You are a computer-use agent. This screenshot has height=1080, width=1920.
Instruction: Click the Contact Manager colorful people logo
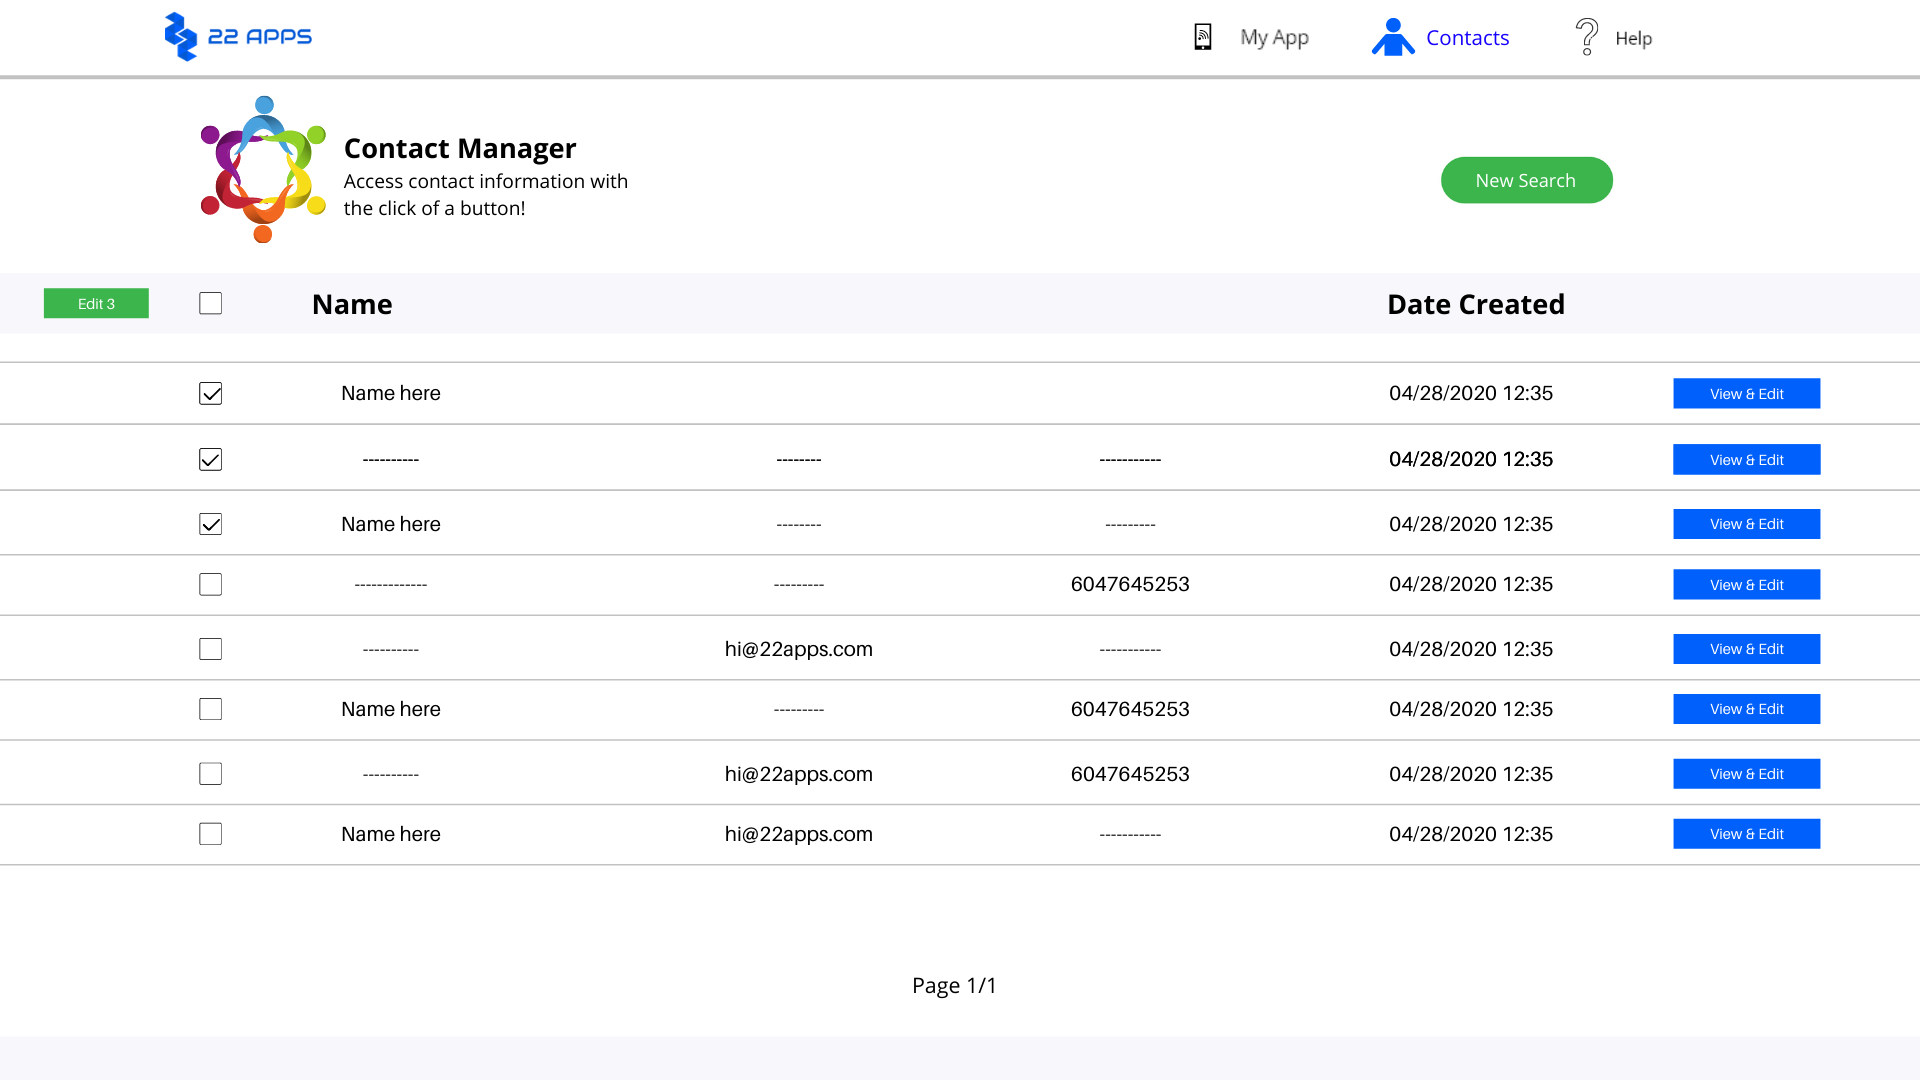[x=263, y=169]
